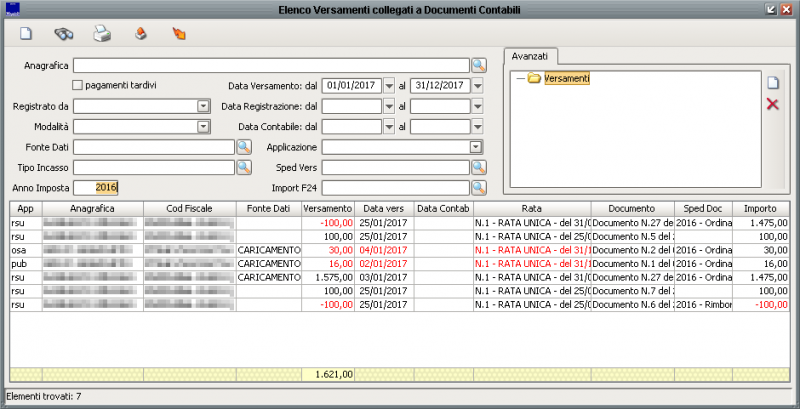Click the Data vers column header
Screen dimensions: 800x409
pyautogui.click(x=383, y=208)
